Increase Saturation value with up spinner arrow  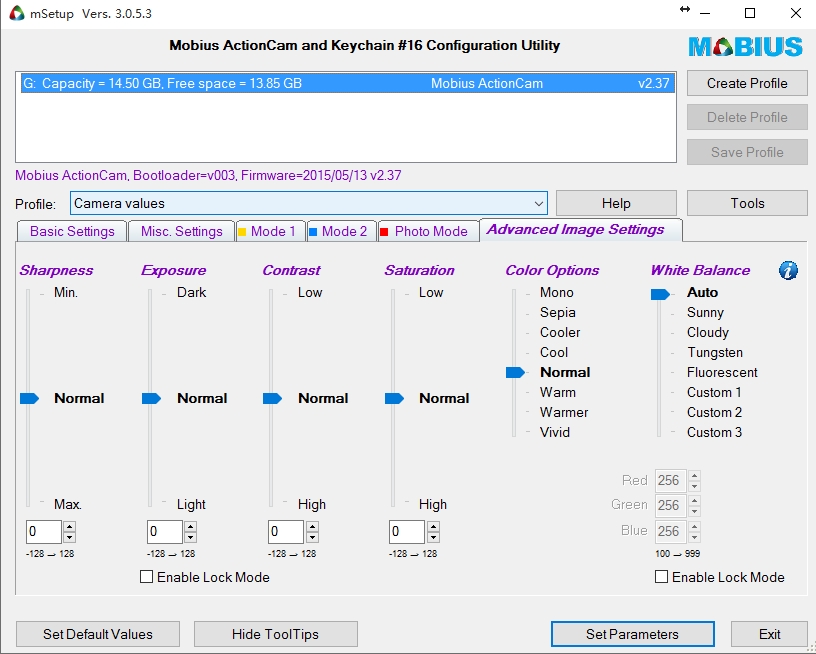434,526
